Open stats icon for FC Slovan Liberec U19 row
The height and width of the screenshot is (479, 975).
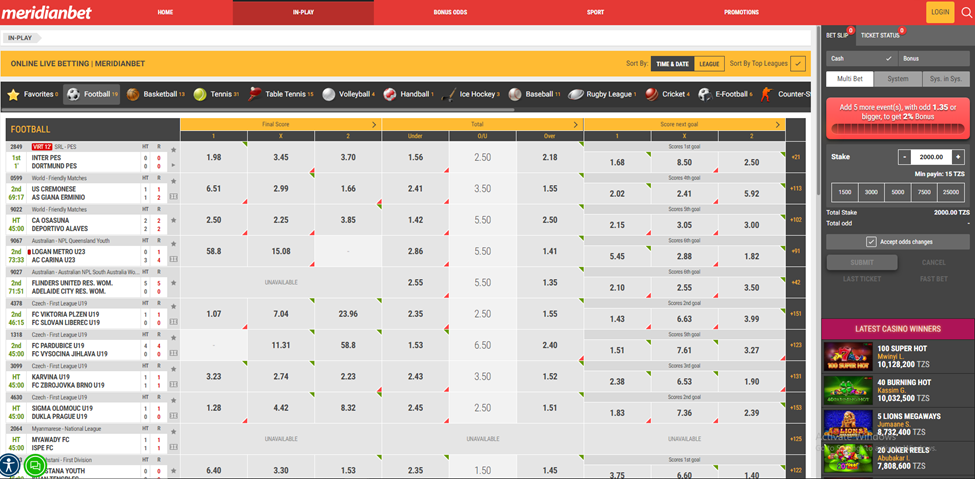pos(173,322)
